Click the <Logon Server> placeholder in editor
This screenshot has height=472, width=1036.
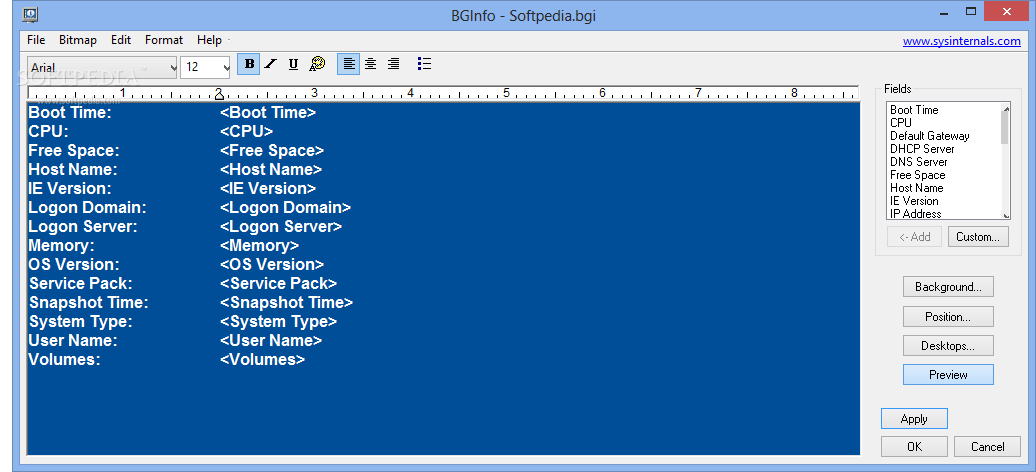pyautogui.click(x=281, y=227)
